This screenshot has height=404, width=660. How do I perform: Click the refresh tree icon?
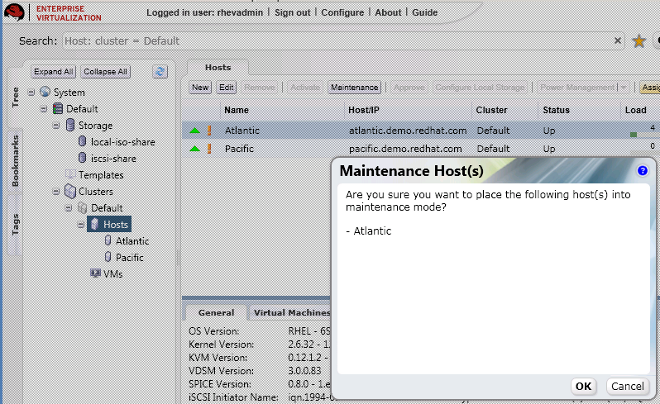[159, 72]
